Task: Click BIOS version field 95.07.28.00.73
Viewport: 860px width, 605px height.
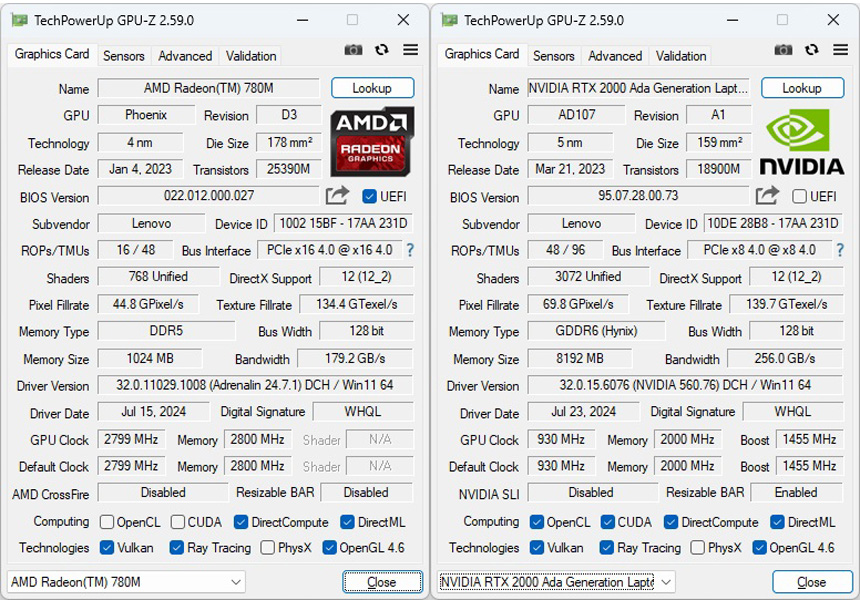Action: [x=638, y=196]
